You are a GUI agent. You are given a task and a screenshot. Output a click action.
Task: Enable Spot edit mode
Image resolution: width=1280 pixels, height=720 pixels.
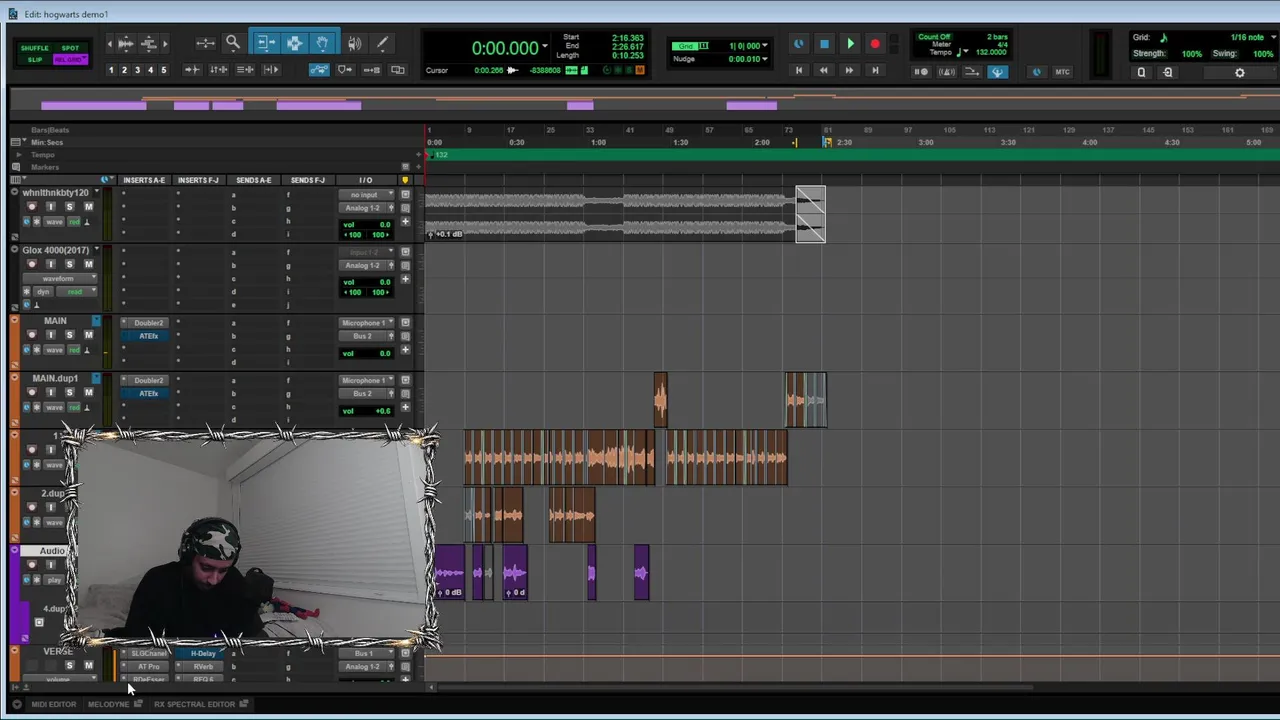coord(70,48)
